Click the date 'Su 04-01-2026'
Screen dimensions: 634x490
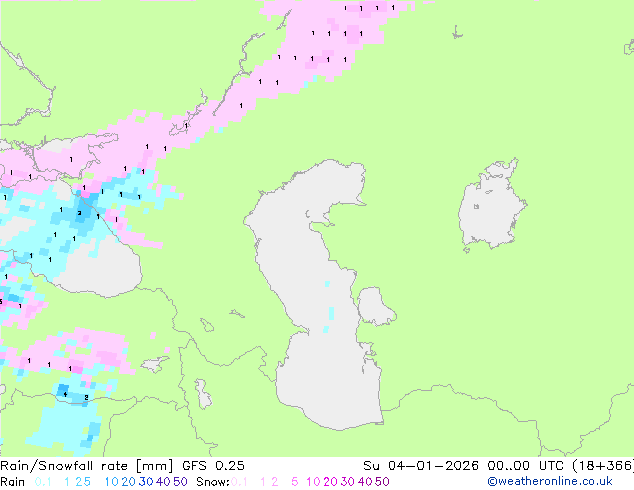click(x=421, y=466)
